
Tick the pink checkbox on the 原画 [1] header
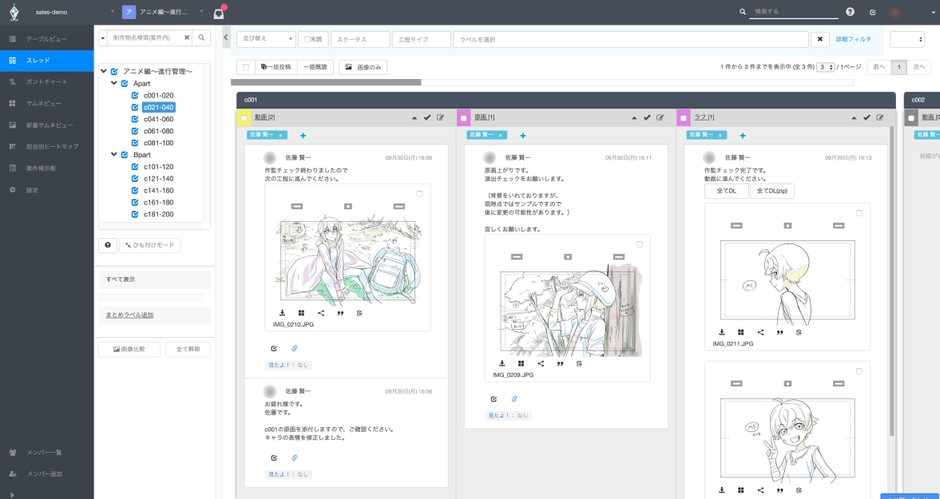(464, 118)
